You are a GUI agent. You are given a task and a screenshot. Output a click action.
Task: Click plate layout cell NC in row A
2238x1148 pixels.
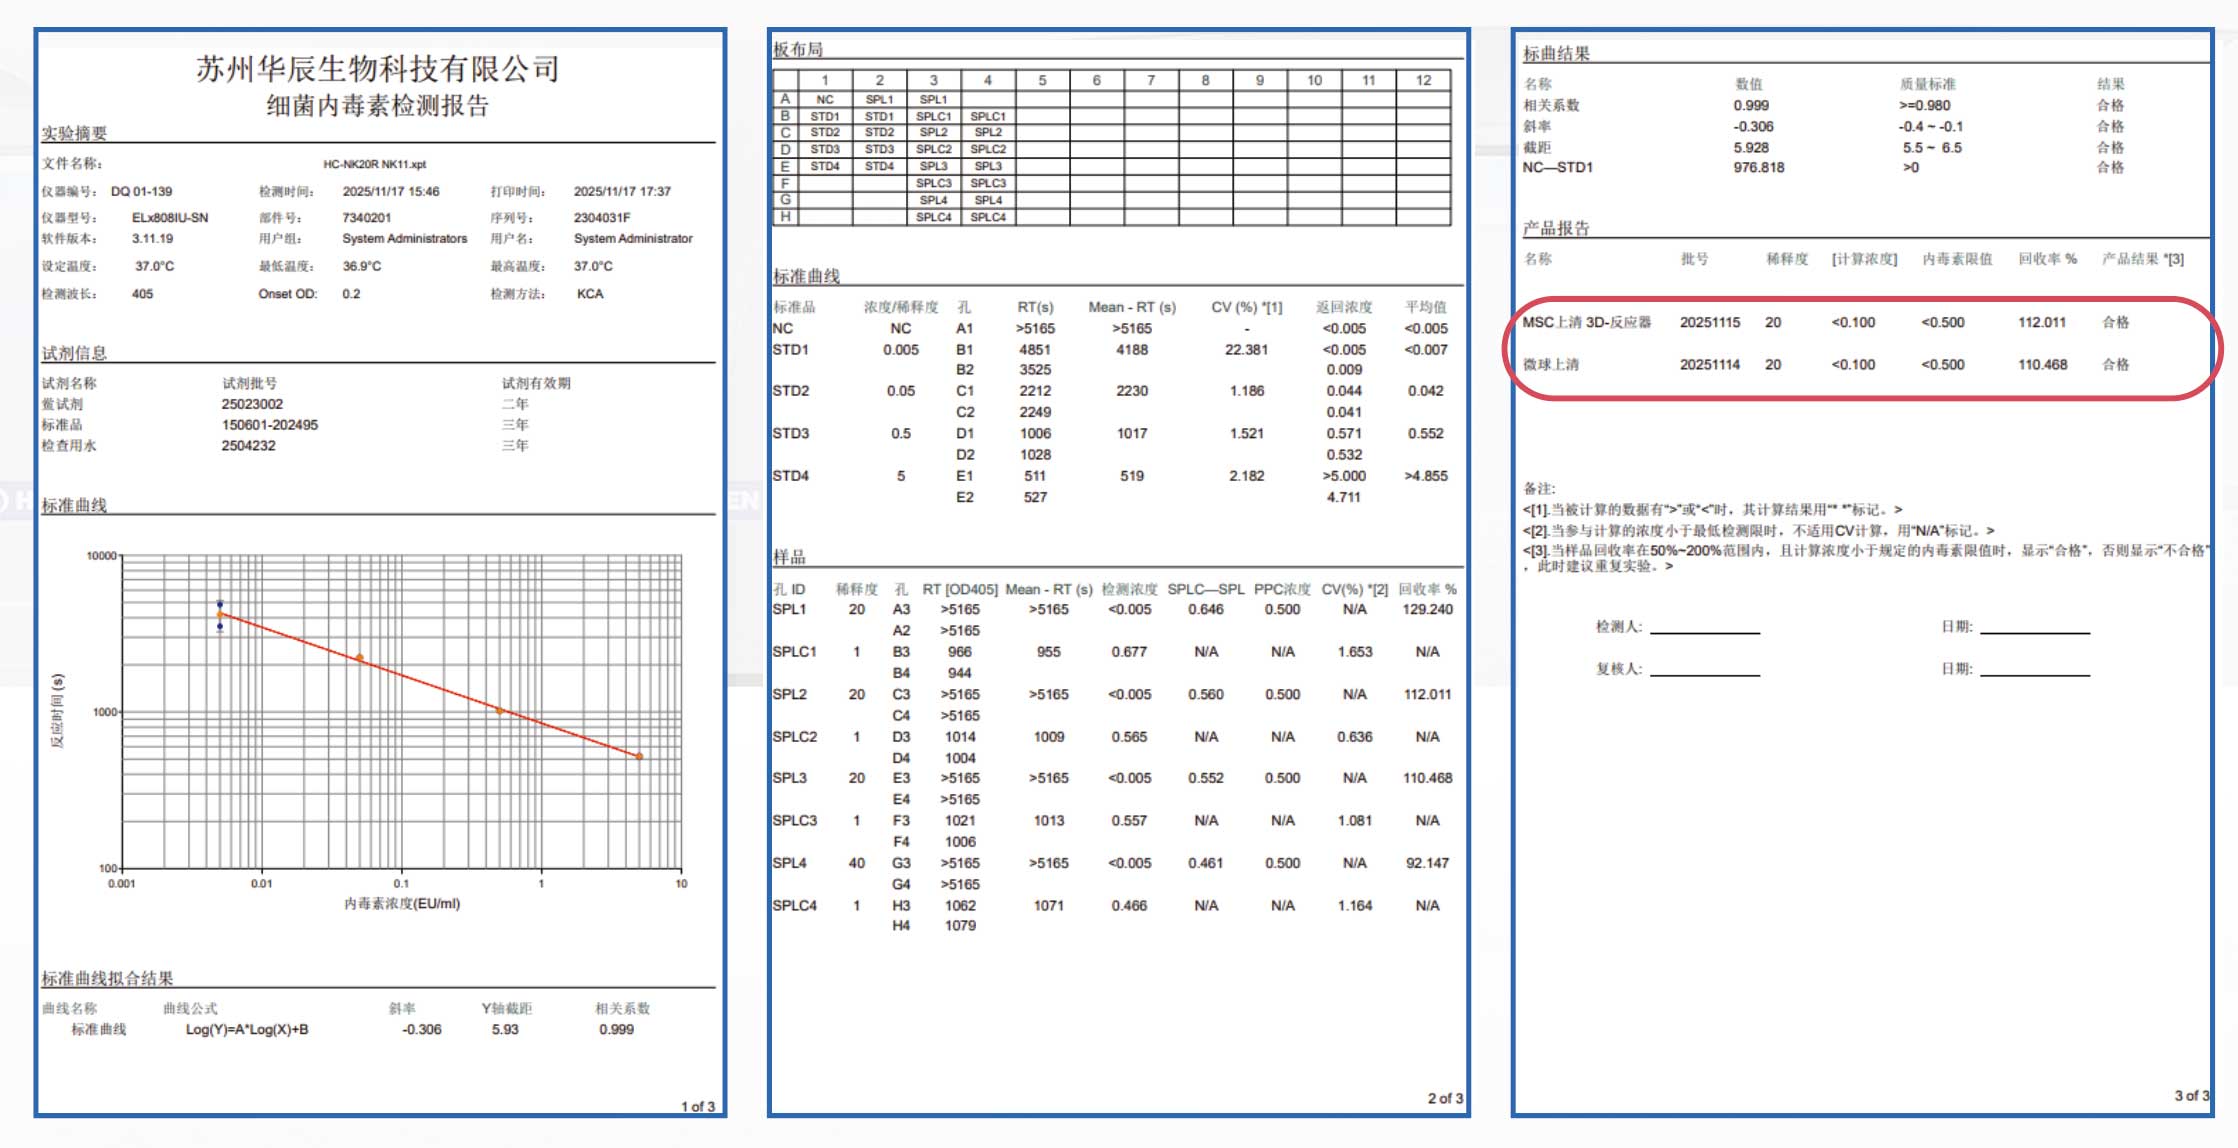(824, 99)
